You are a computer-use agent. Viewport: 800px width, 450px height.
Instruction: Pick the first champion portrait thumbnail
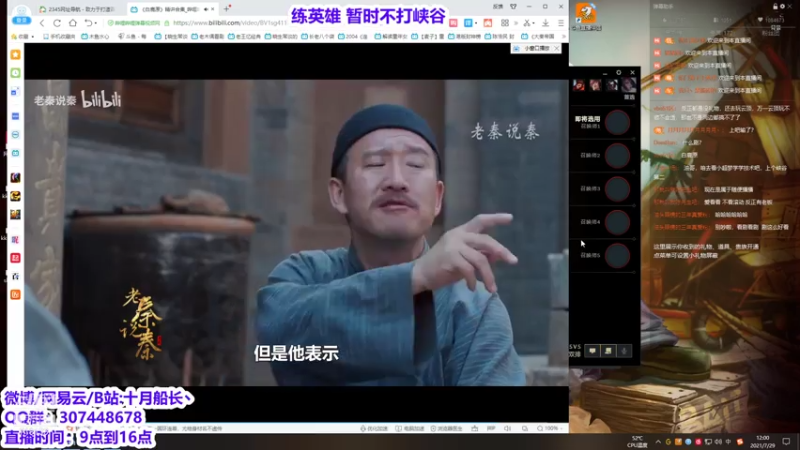(579, 85)
